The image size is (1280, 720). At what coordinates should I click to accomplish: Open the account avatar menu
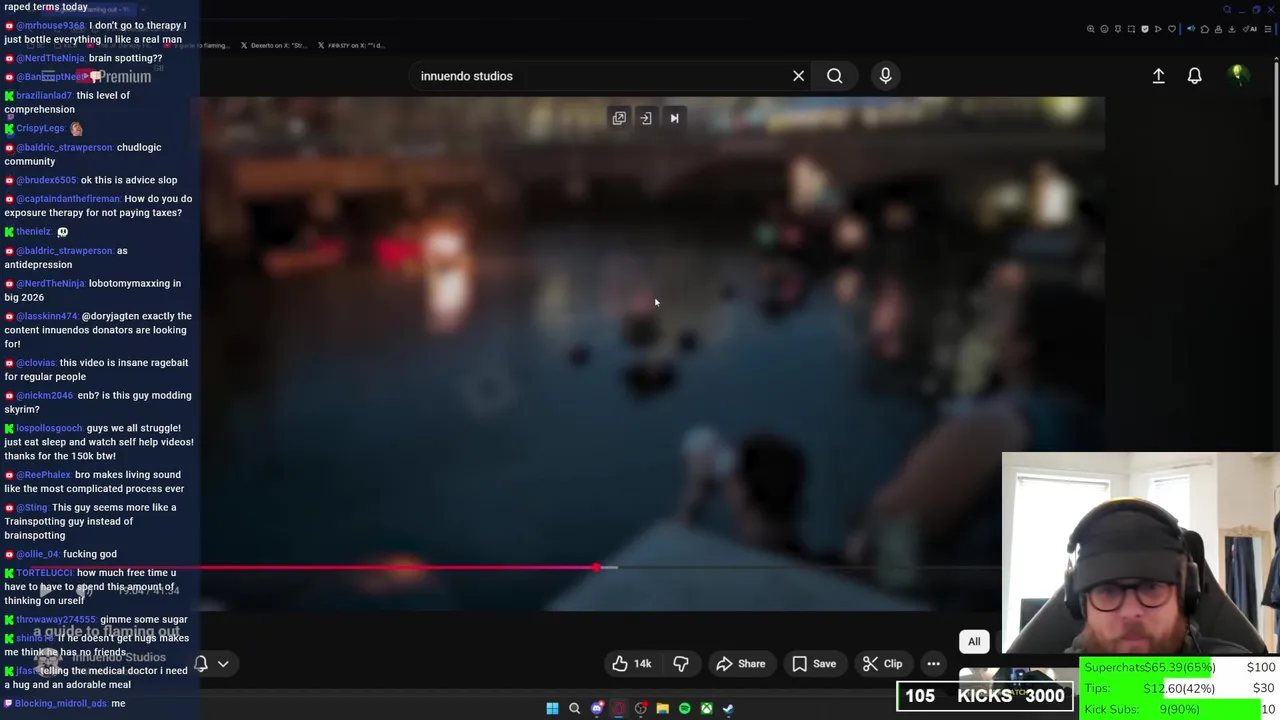click(x=1237, y=74)
